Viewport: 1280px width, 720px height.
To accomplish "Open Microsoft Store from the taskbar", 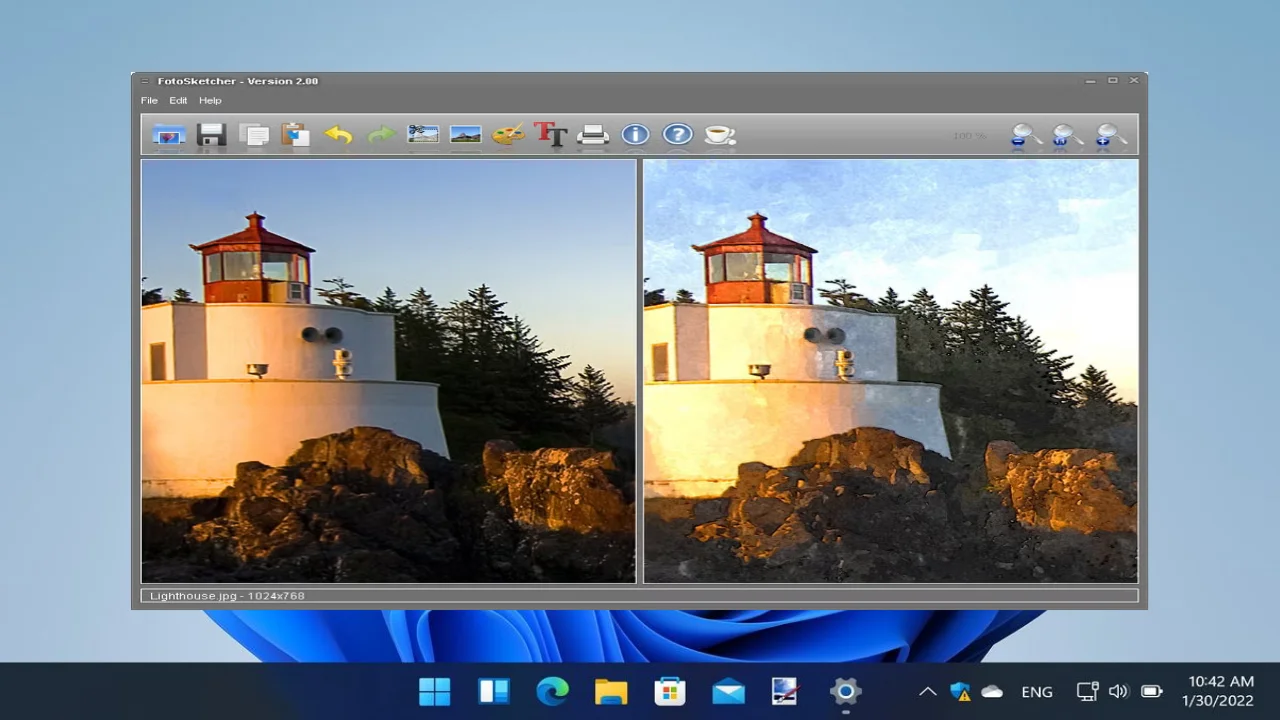I will coord(669,691).
